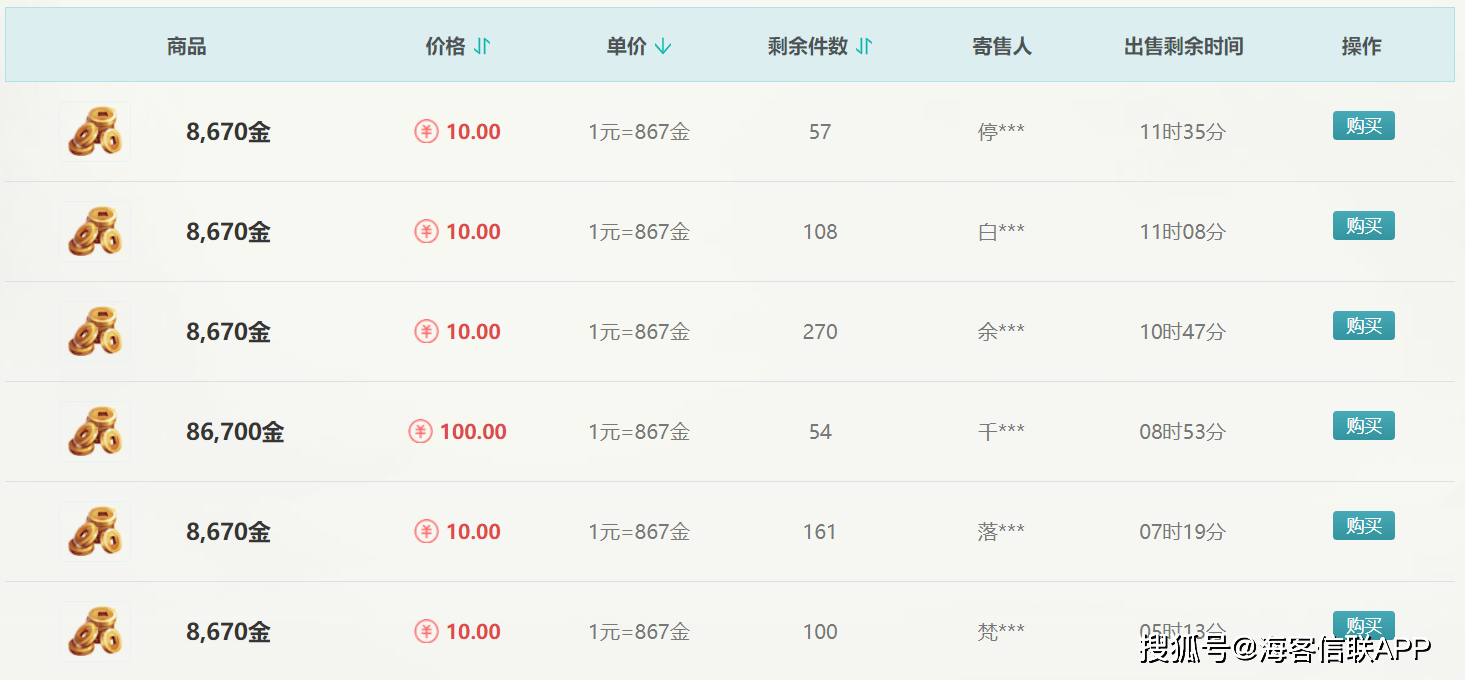The width and height of the screenshot is (1465, 680).
Task: Click the gold coin icon in the 停*** row
Action: 95,132
